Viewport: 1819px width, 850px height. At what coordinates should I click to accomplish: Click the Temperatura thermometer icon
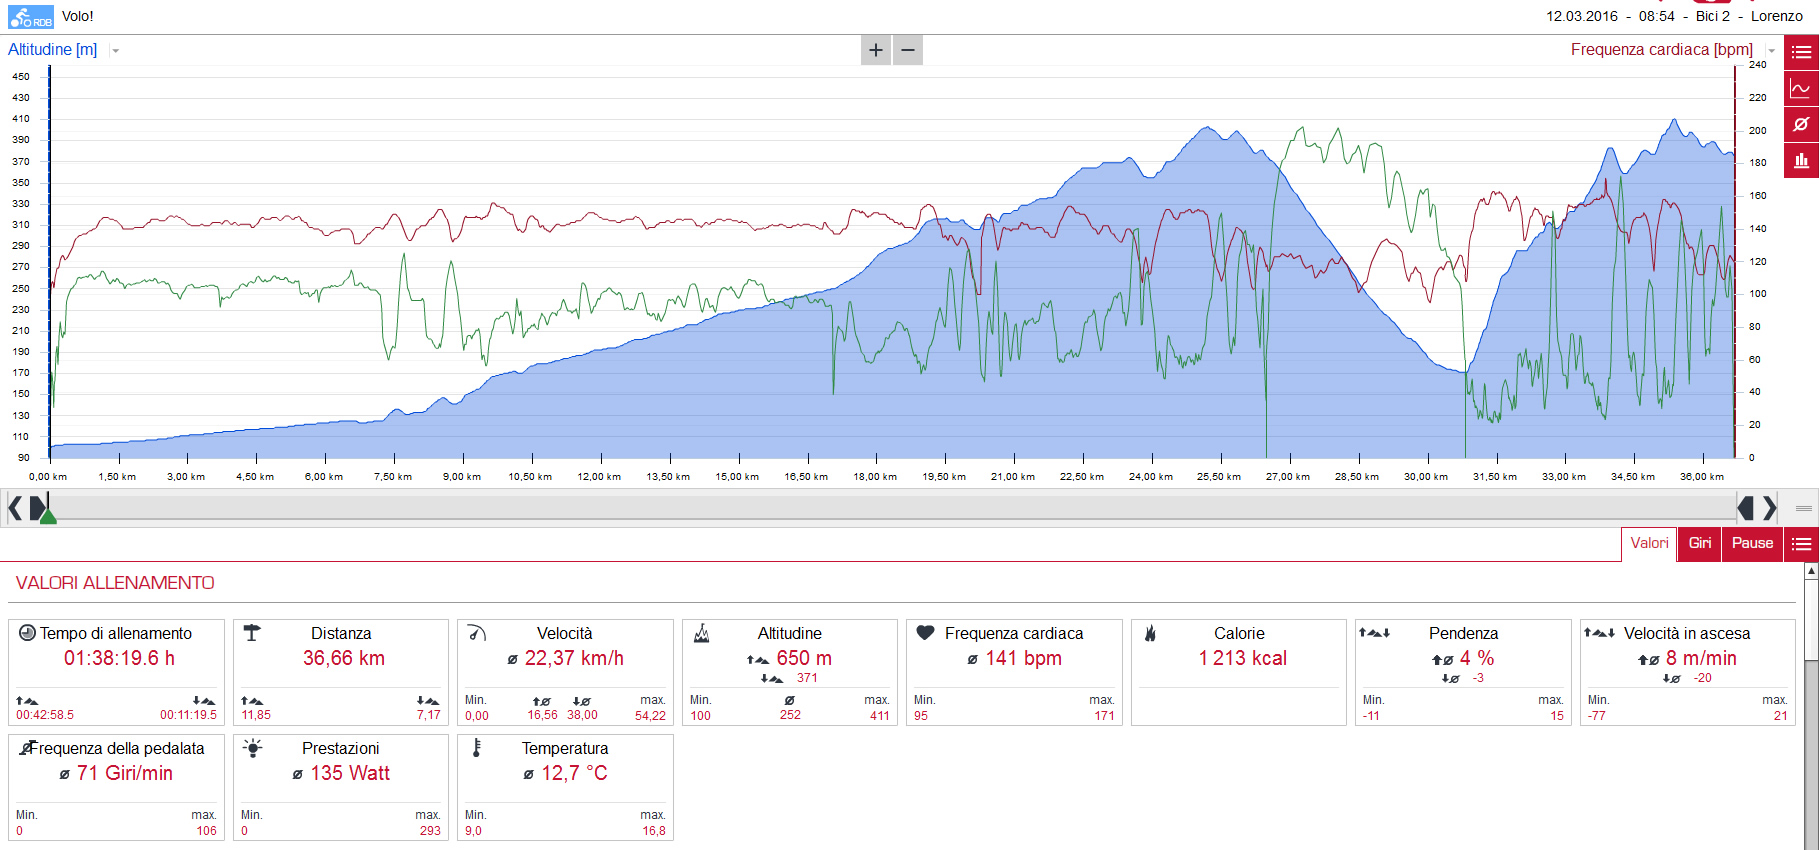(477, 748)
